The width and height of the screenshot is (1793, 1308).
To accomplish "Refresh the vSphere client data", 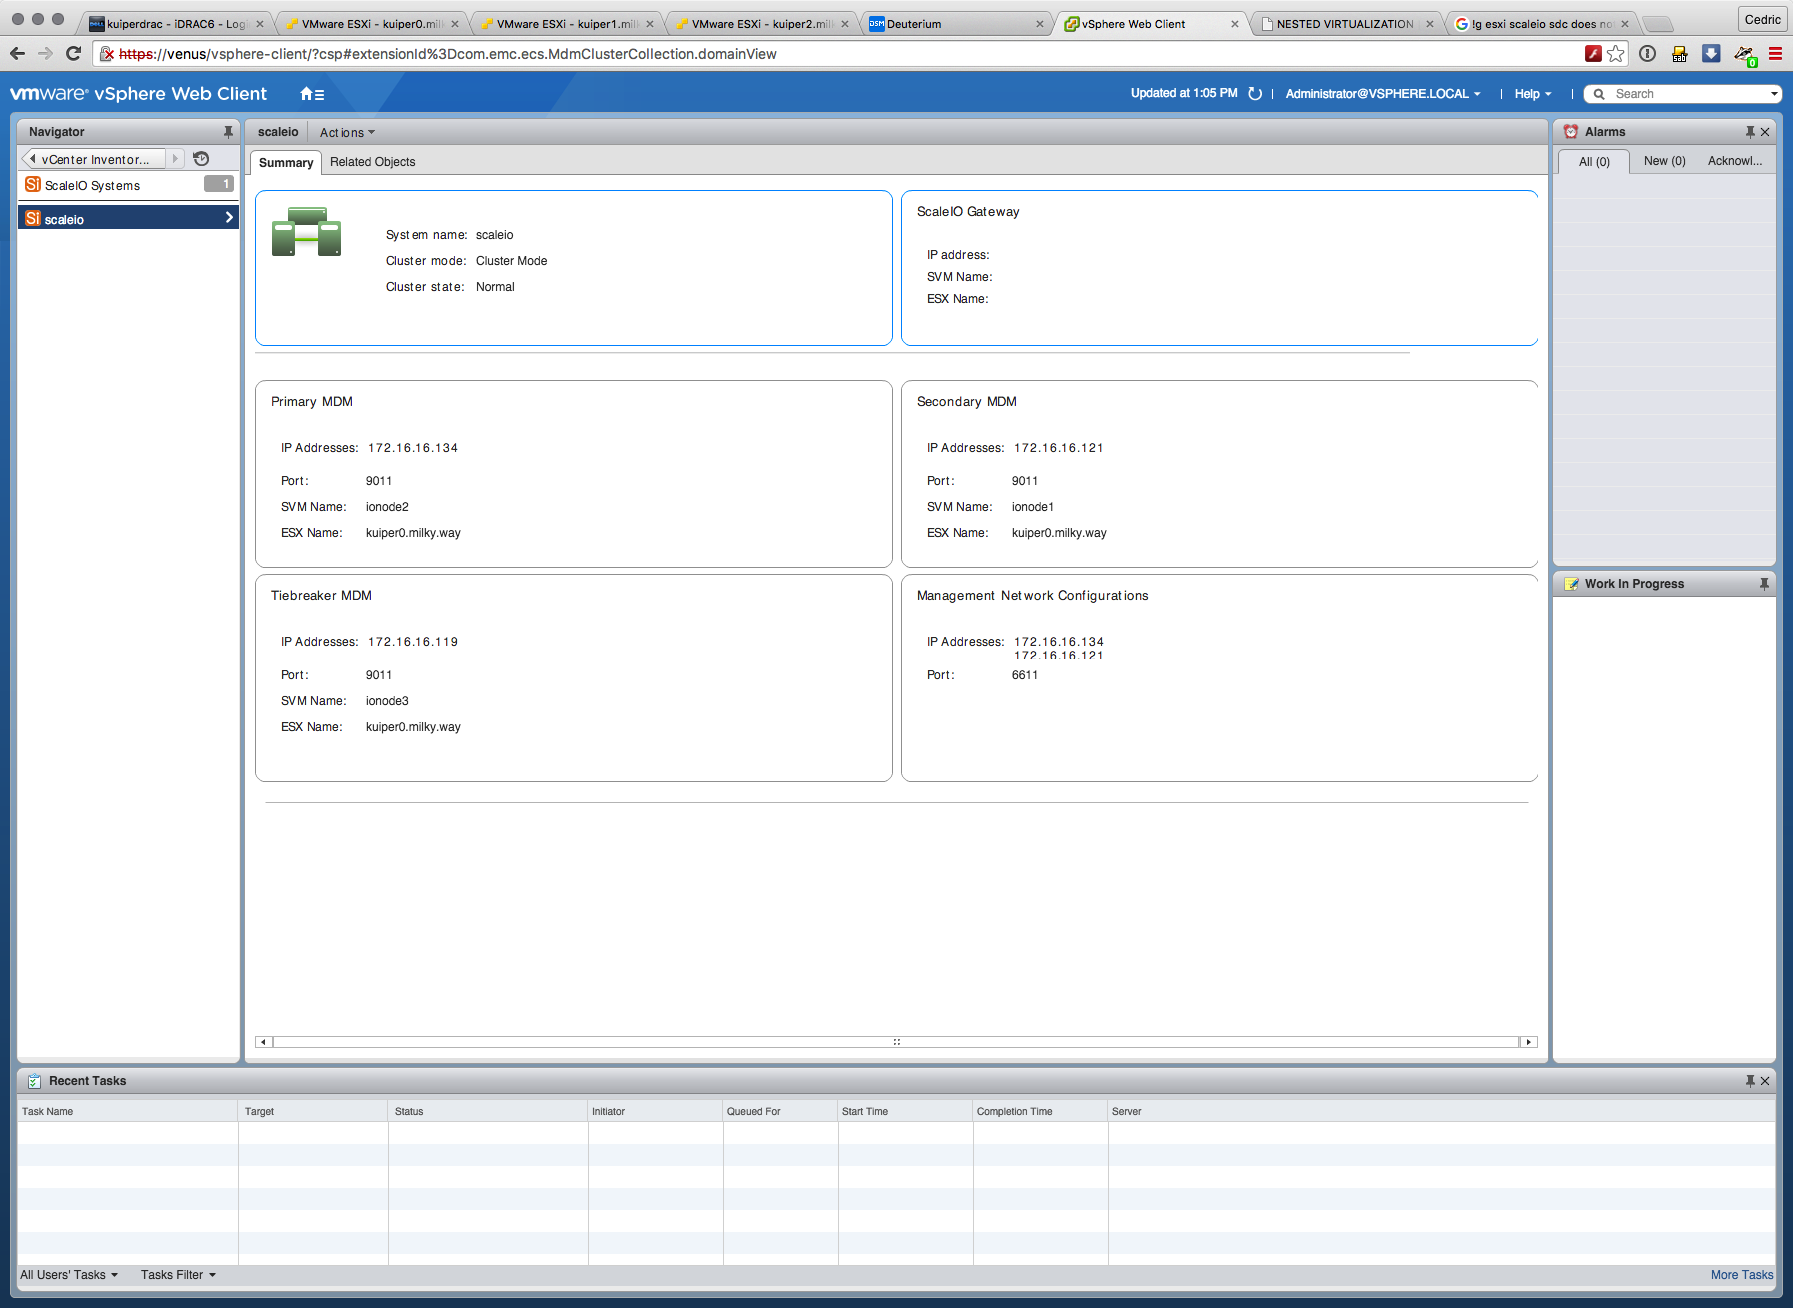I will [1255, 94].
